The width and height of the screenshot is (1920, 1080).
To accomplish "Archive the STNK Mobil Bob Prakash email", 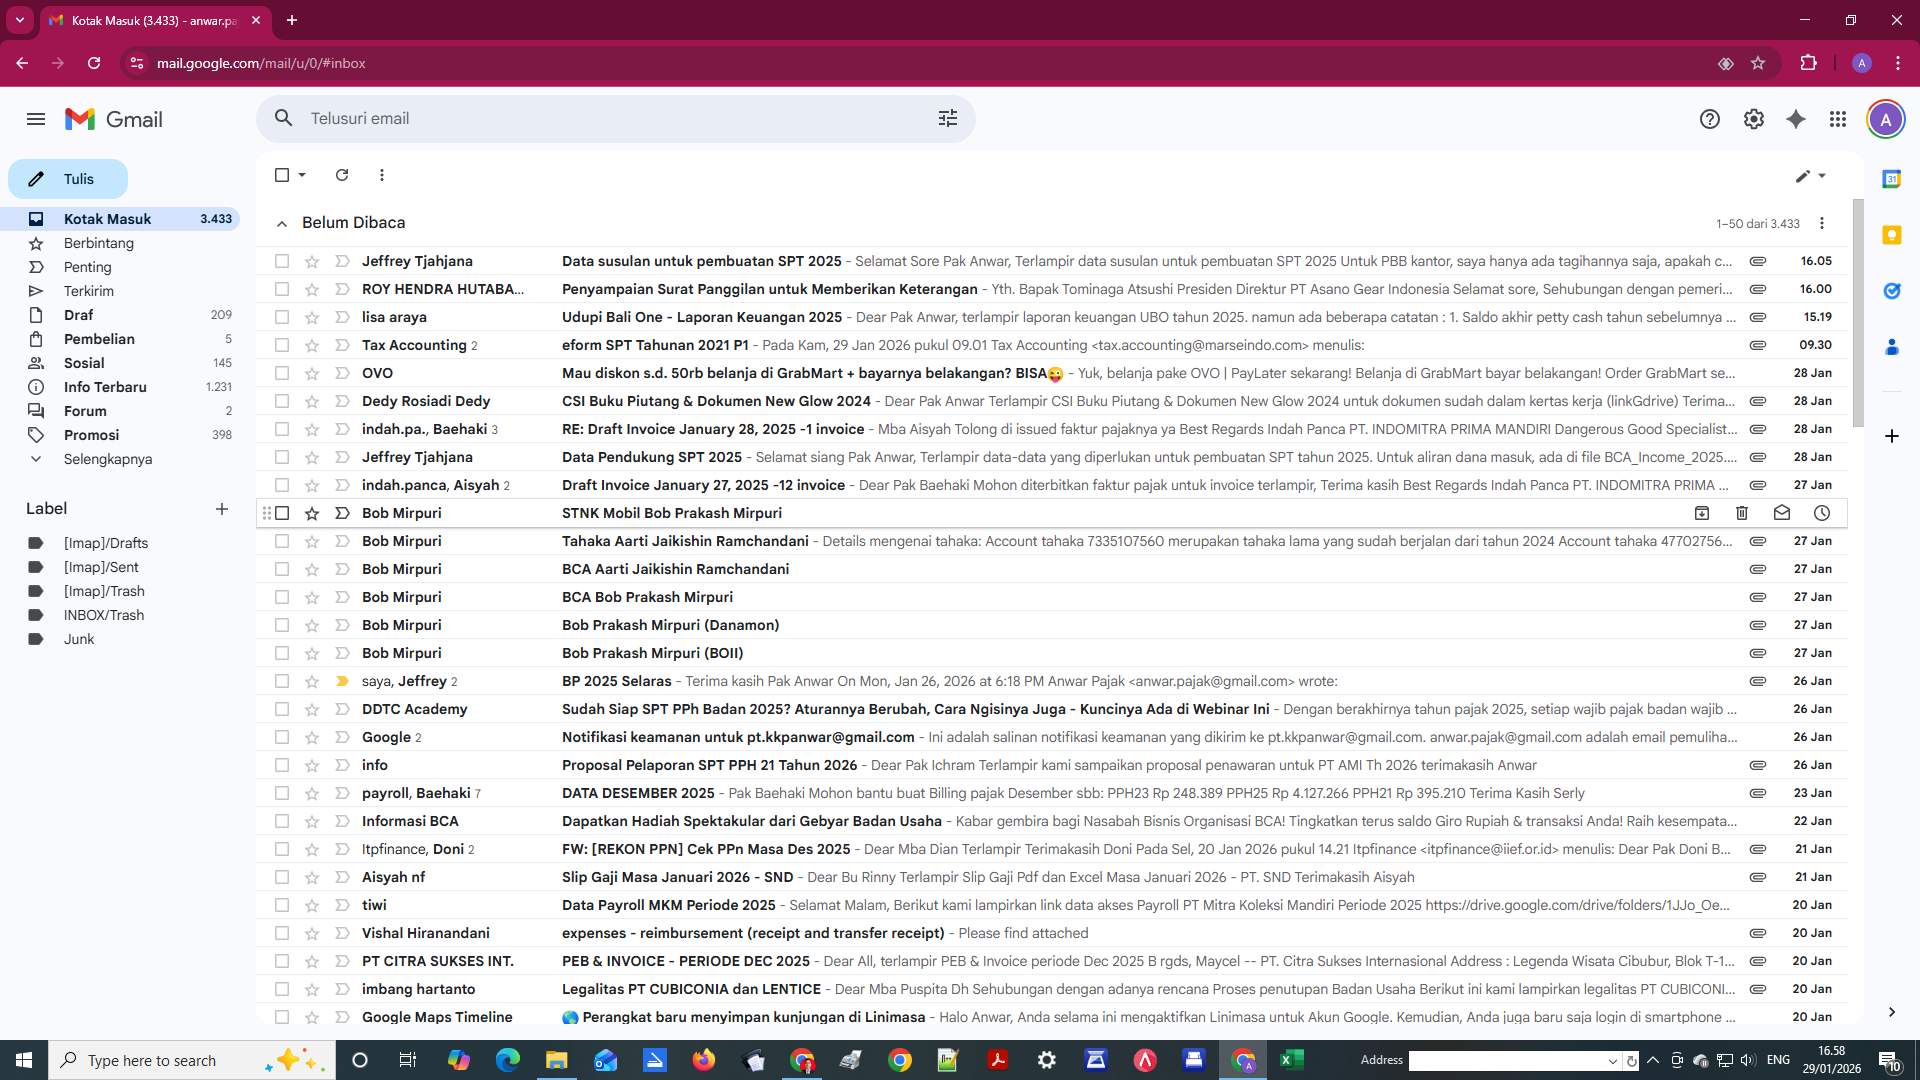I will pyautogui.click(x=1702, y=513).
